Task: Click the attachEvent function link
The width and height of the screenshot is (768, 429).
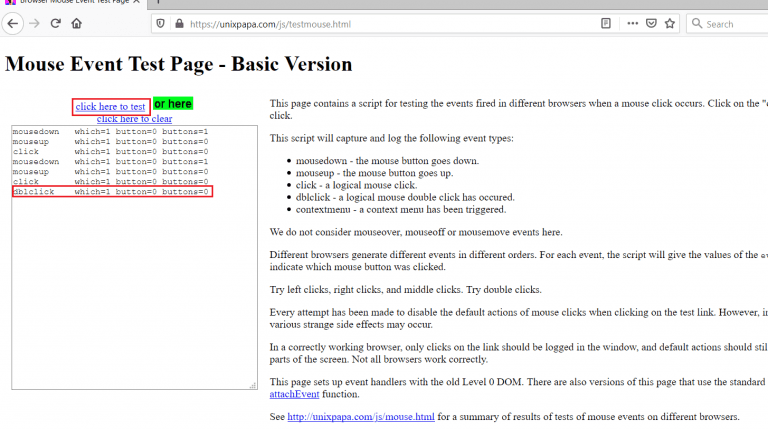Action: point(300,396)
